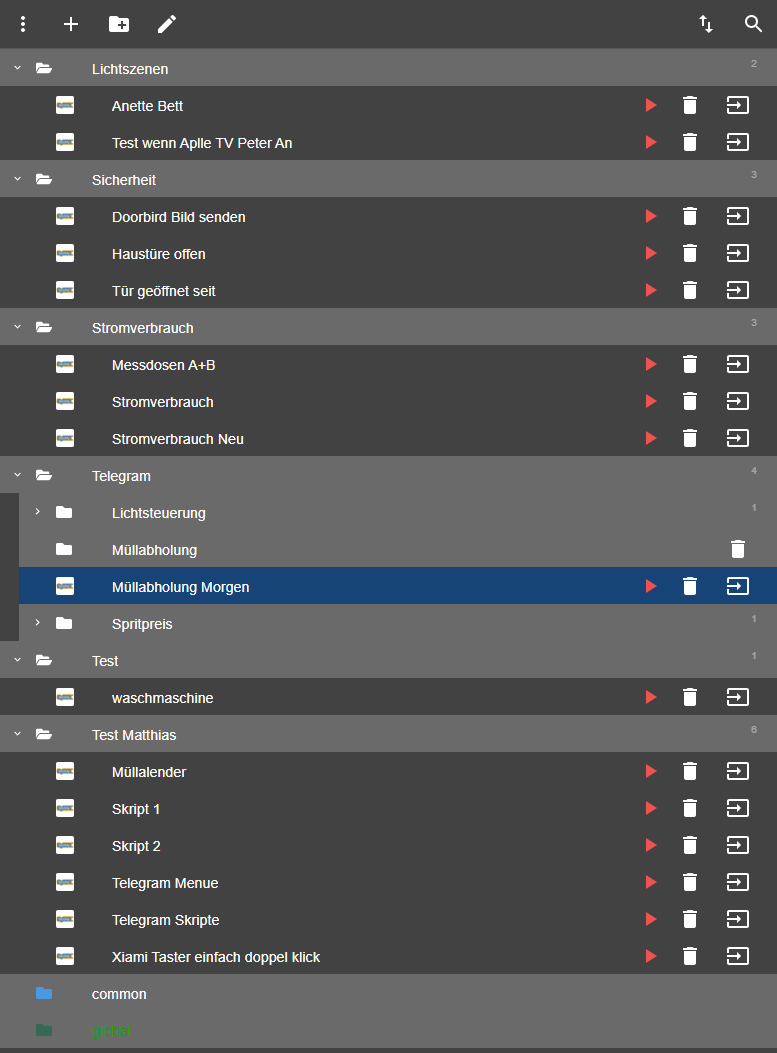Image resolution: width=777 pixels, height=1053 pixels.
Task: Toggle run state of Anette Bett script
Action: point(651,106)
